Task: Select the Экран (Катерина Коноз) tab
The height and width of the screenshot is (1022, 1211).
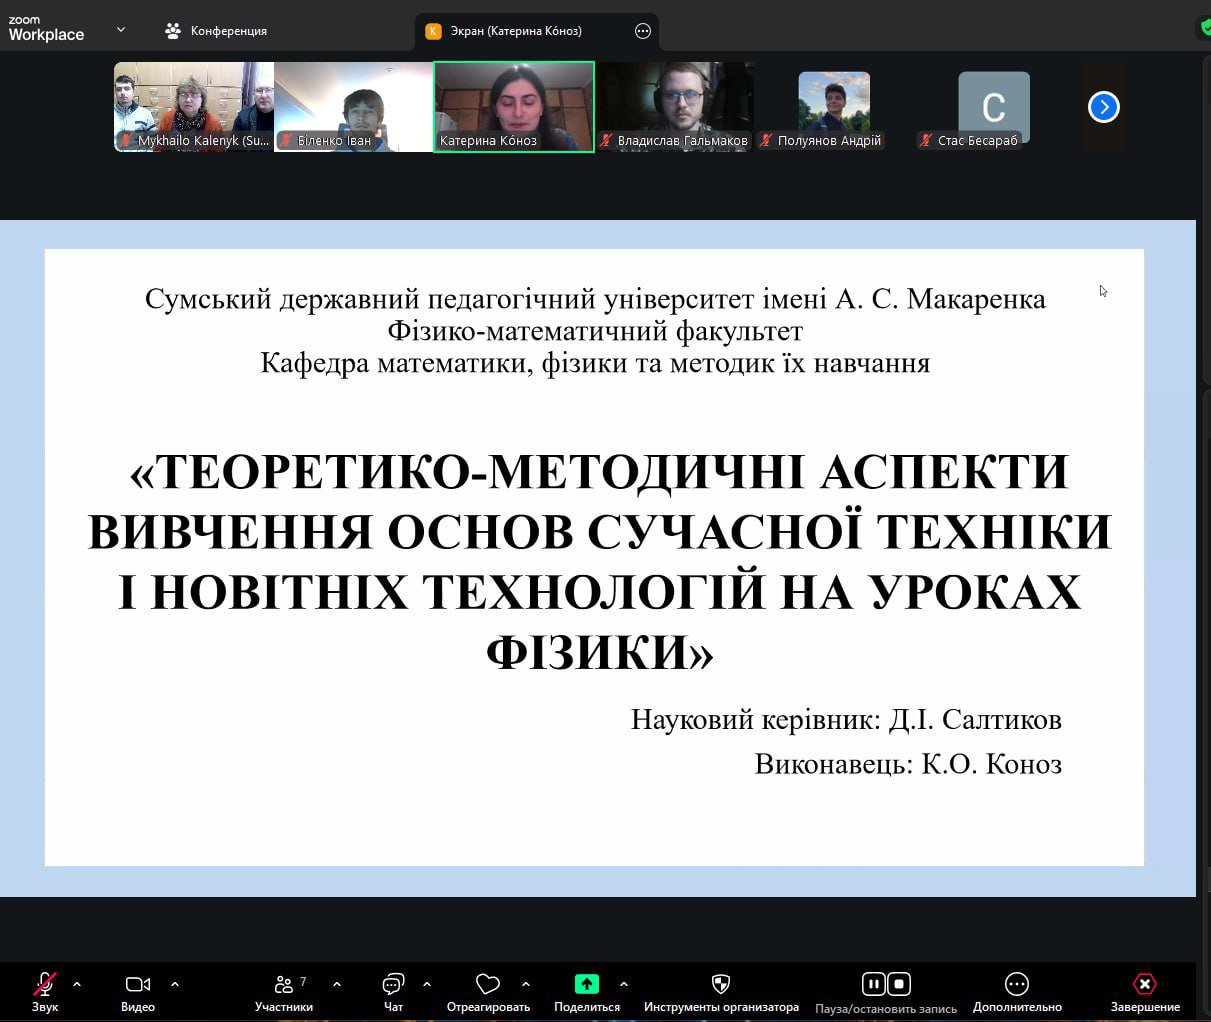Action: click(515, 31)
